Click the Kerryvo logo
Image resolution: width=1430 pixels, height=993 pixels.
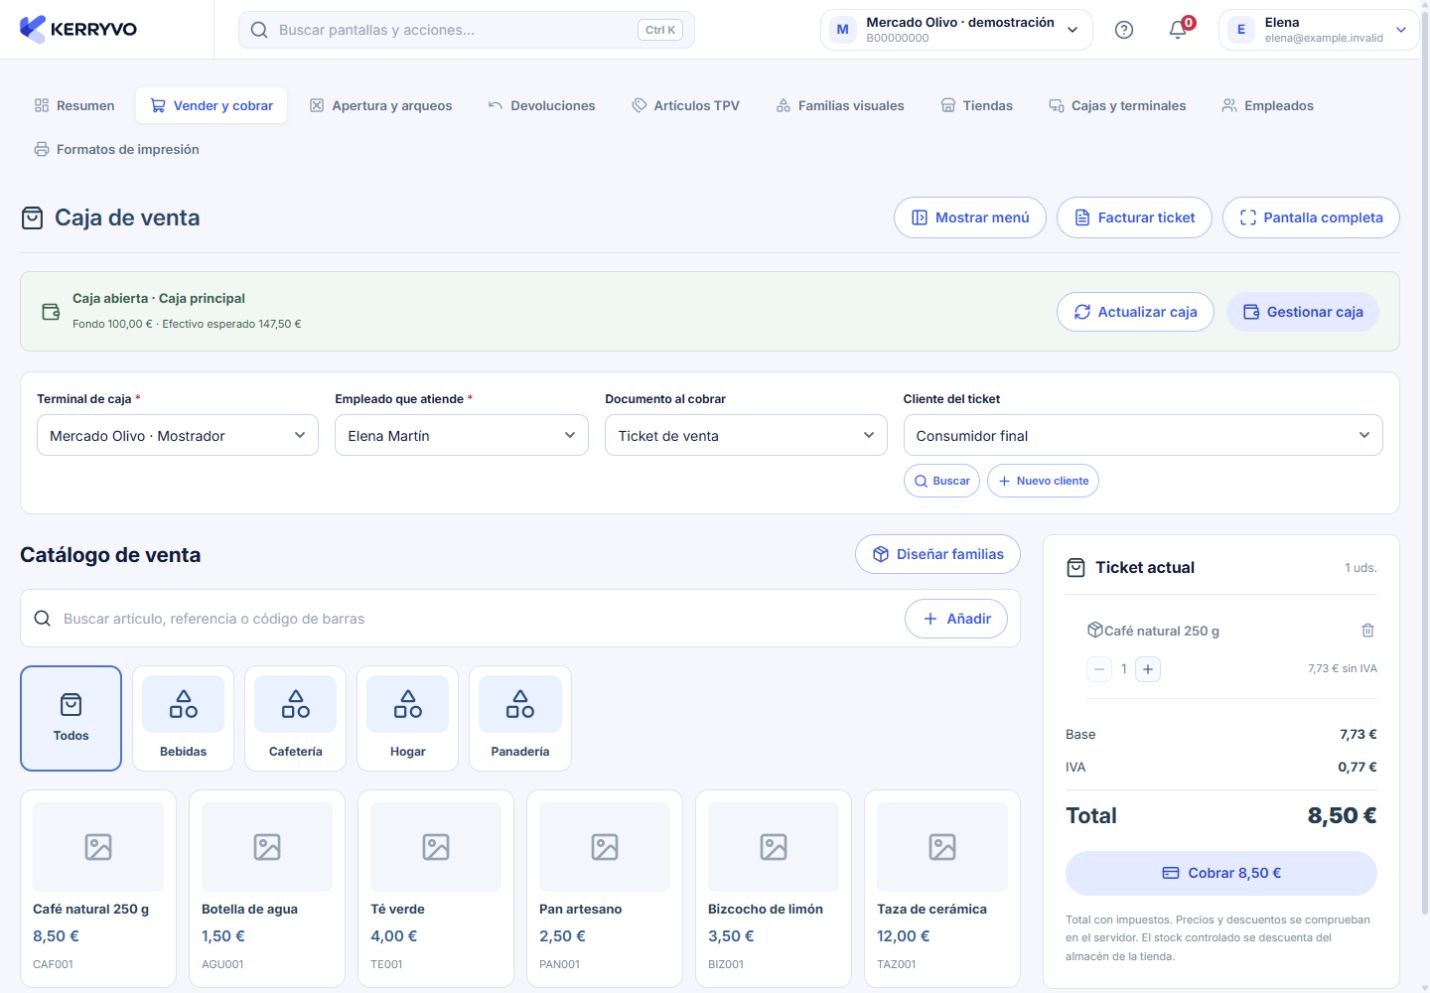pos(78,29)
